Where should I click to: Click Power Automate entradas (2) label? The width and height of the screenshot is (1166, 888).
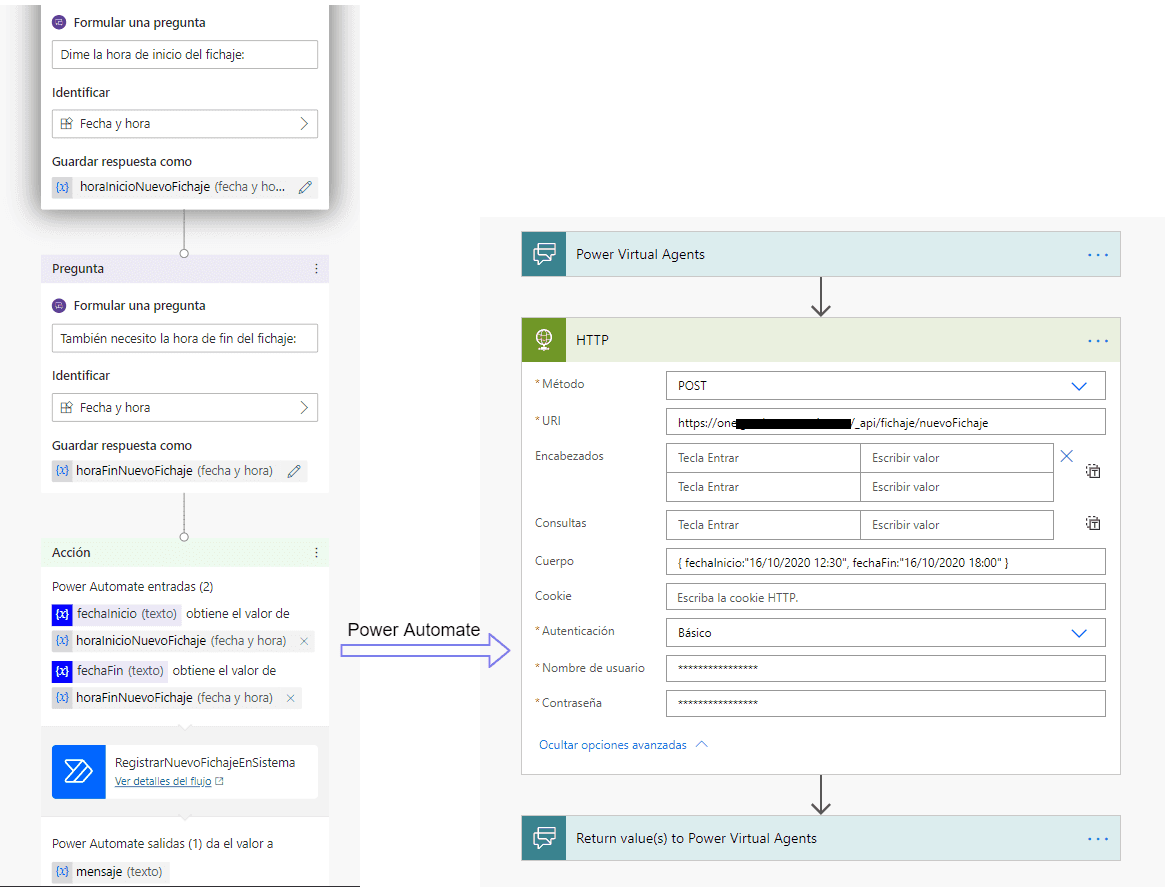(x=132, y=587)
